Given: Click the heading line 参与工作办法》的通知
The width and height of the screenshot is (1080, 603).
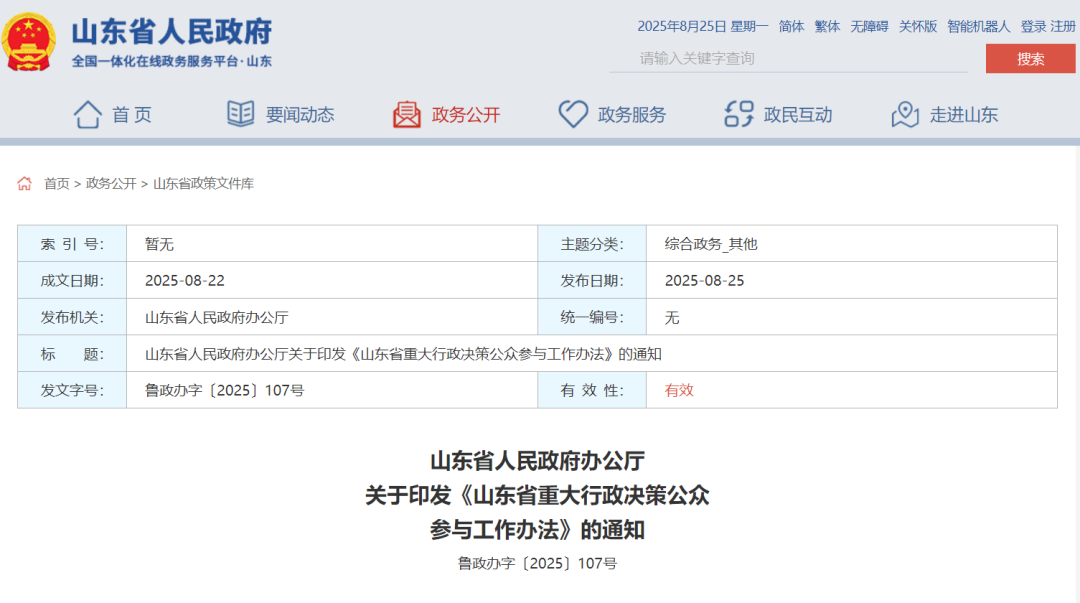Looking at the screenshot, I should 537,530.
